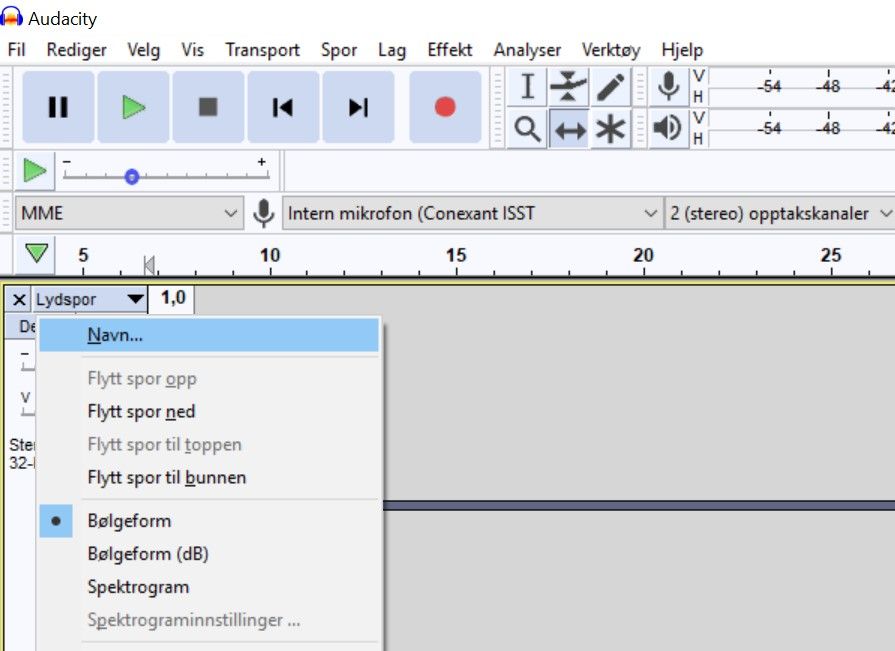Screen dimensions: 895x651
Task: Select the Time Shift tool
Action: point(567,128)
